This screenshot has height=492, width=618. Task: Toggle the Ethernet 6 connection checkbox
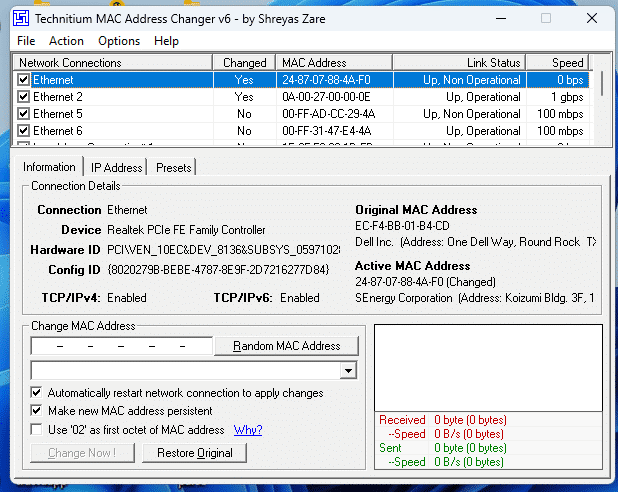coord(24,131)
